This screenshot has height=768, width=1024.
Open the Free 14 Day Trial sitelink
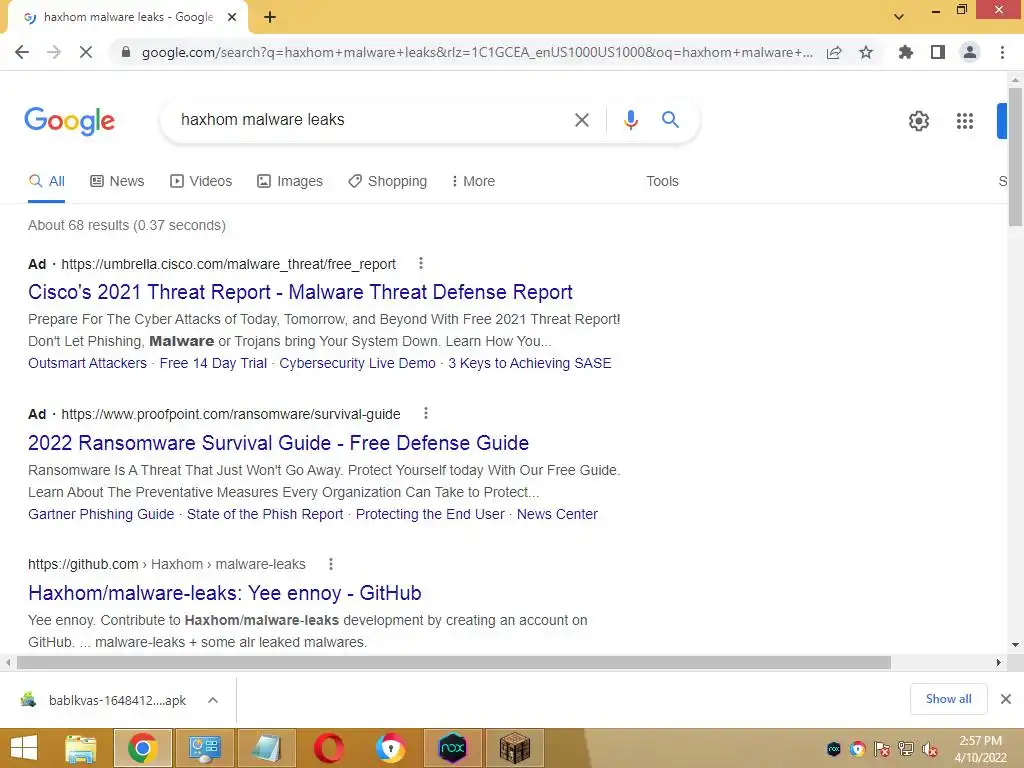point(213,363)
